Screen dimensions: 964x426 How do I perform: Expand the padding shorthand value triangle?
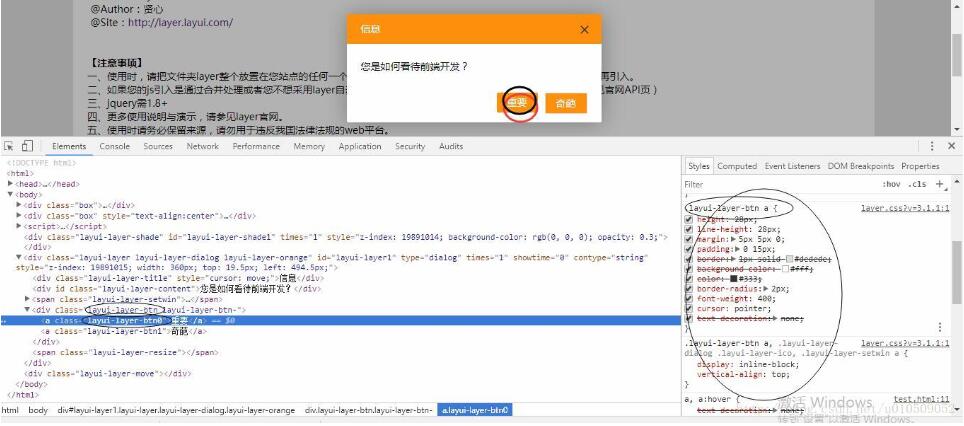[737, 249]
